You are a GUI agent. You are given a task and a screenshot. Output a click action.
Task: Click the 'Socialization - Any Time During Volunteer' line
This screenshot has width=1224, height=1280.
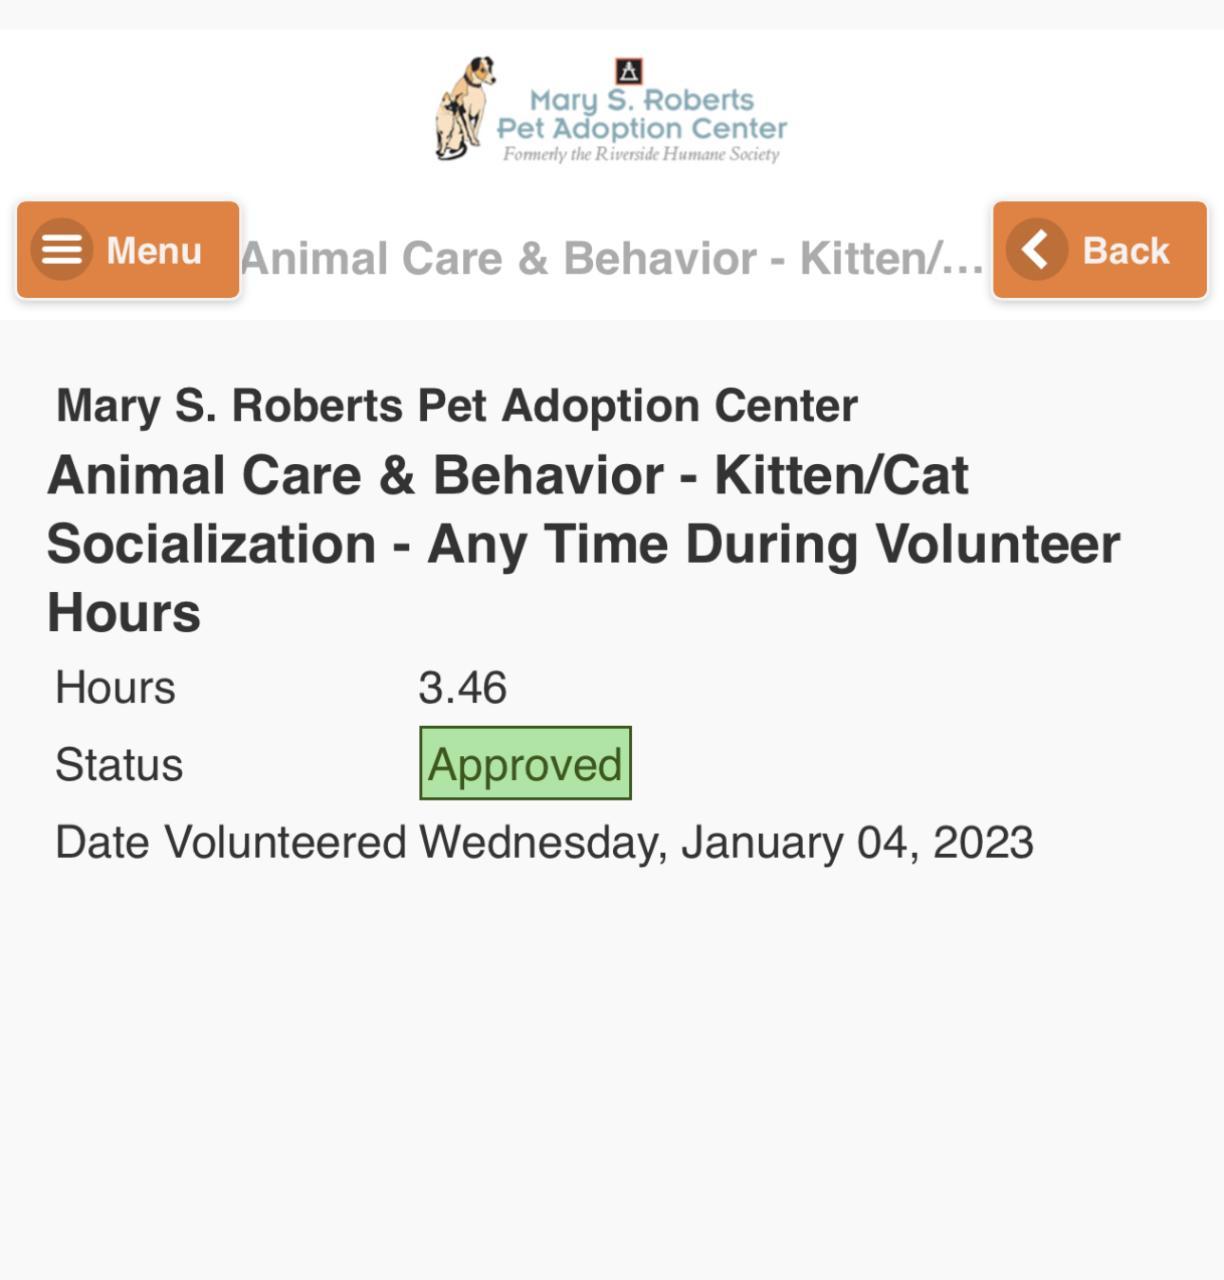point(583,544)
